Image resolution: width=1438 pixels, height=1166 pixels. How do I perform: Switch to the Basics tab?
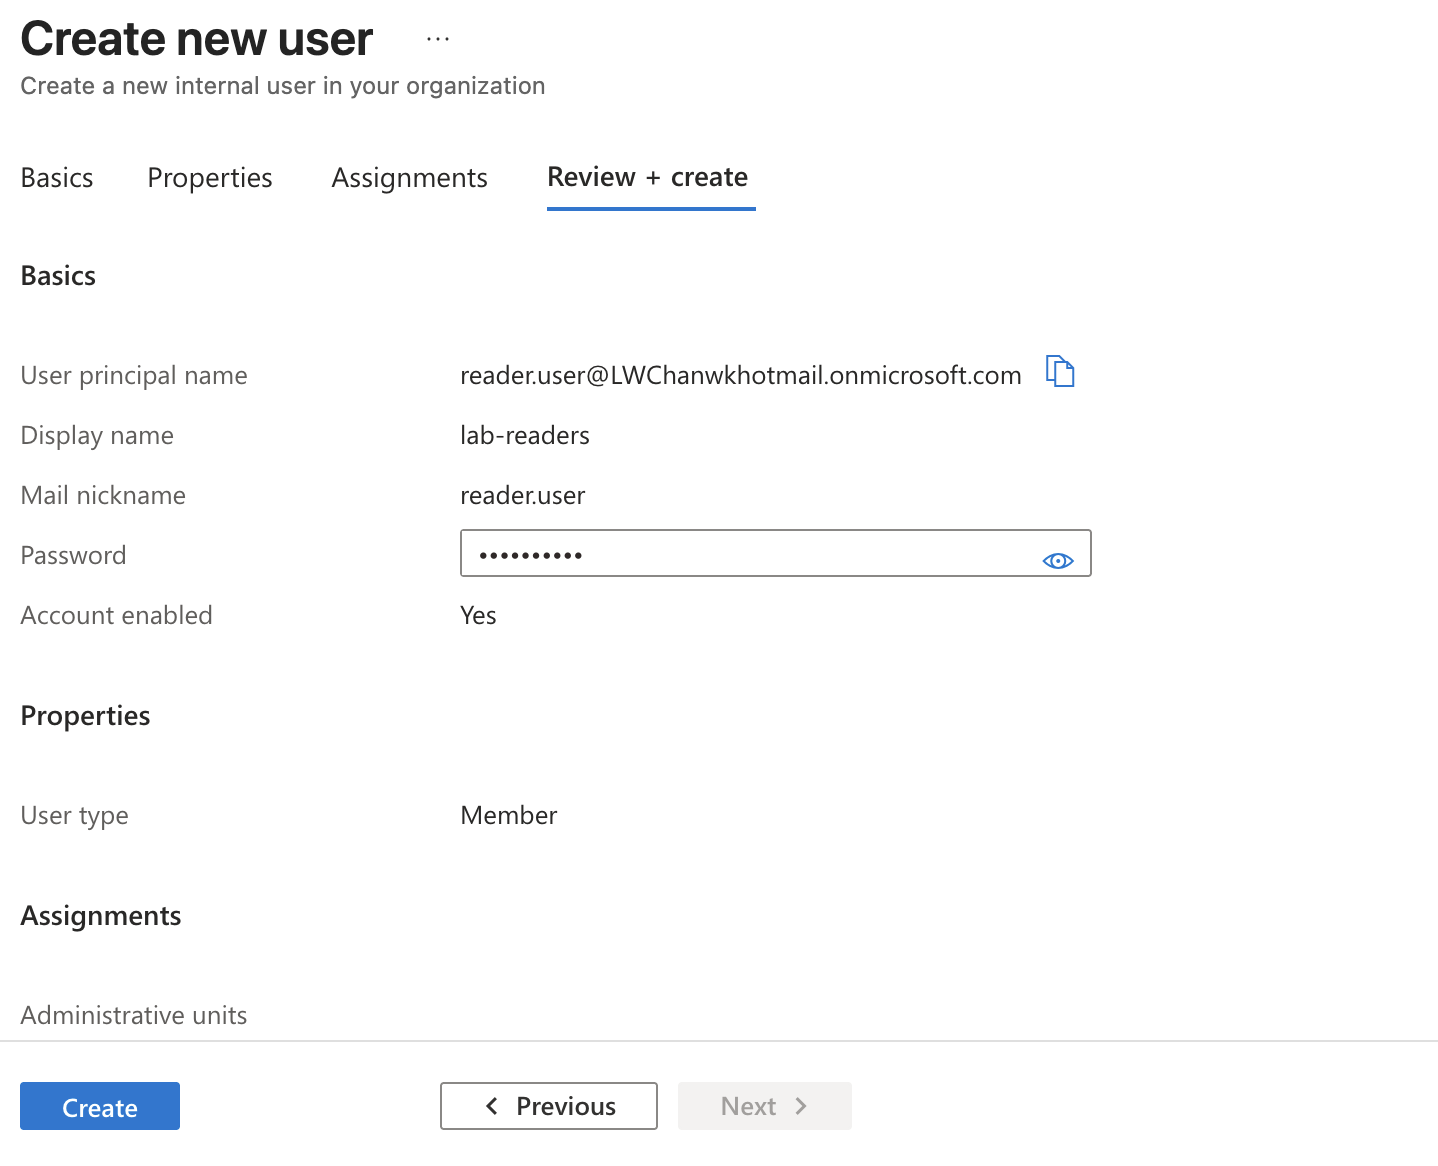click(57, 178)
